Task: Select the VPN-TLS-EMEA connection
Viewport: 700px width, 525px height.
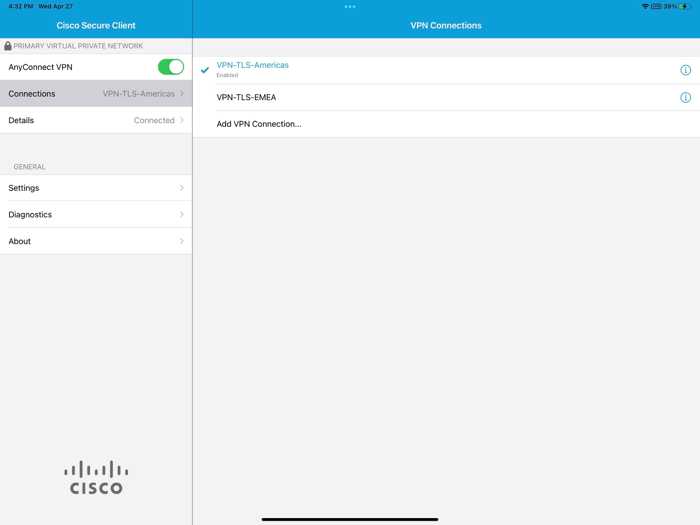Action: click(446, 97)
